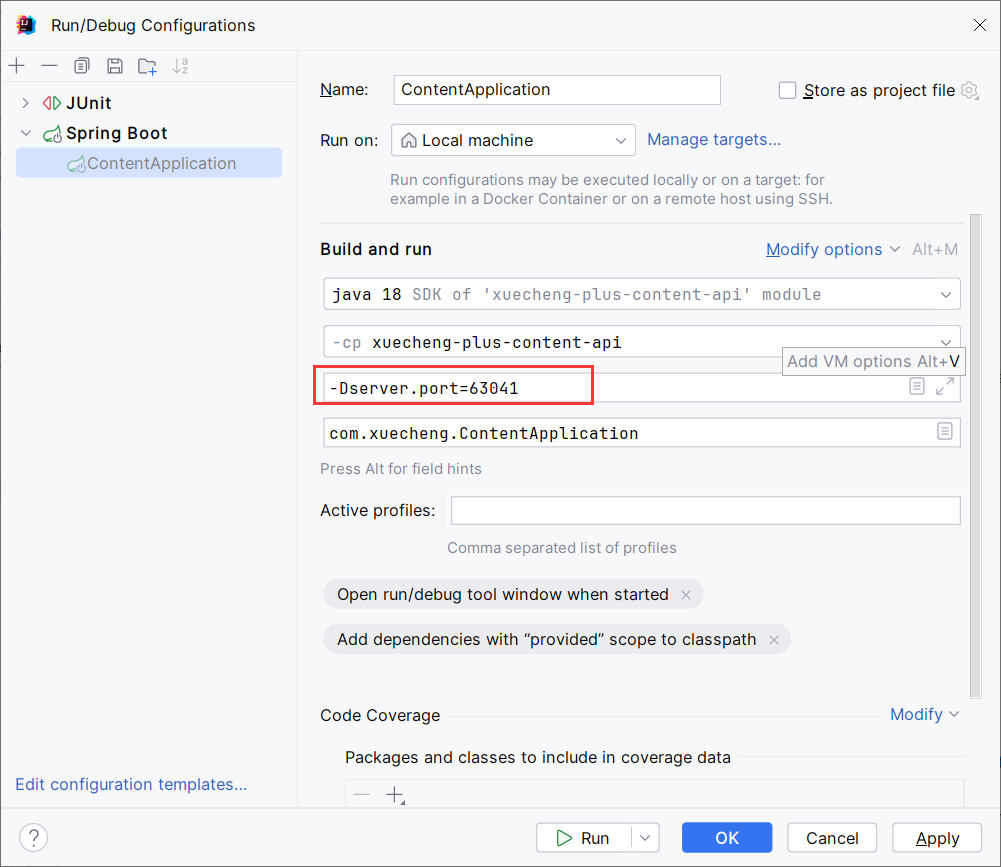
Task: Open the Code Coverage Modify dropdown
Action: tap(924, 714)
